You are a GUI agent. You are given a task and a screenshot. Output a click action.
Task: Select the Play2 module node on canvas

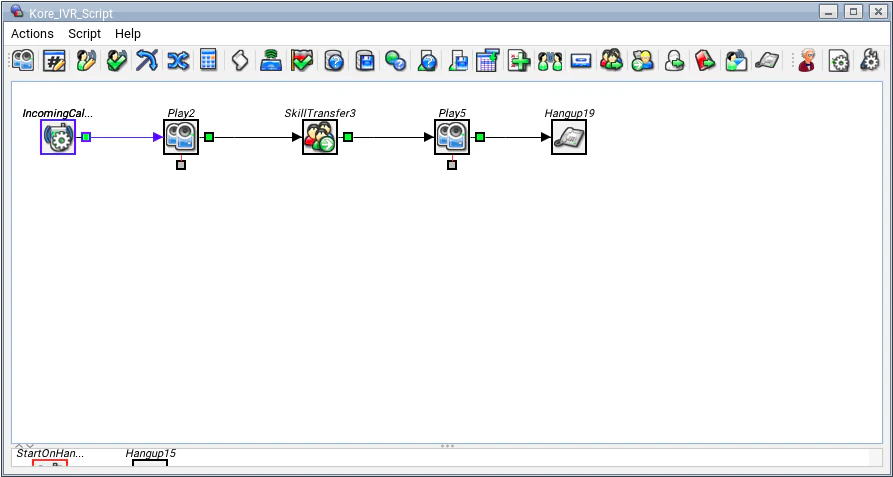point(181,137)
